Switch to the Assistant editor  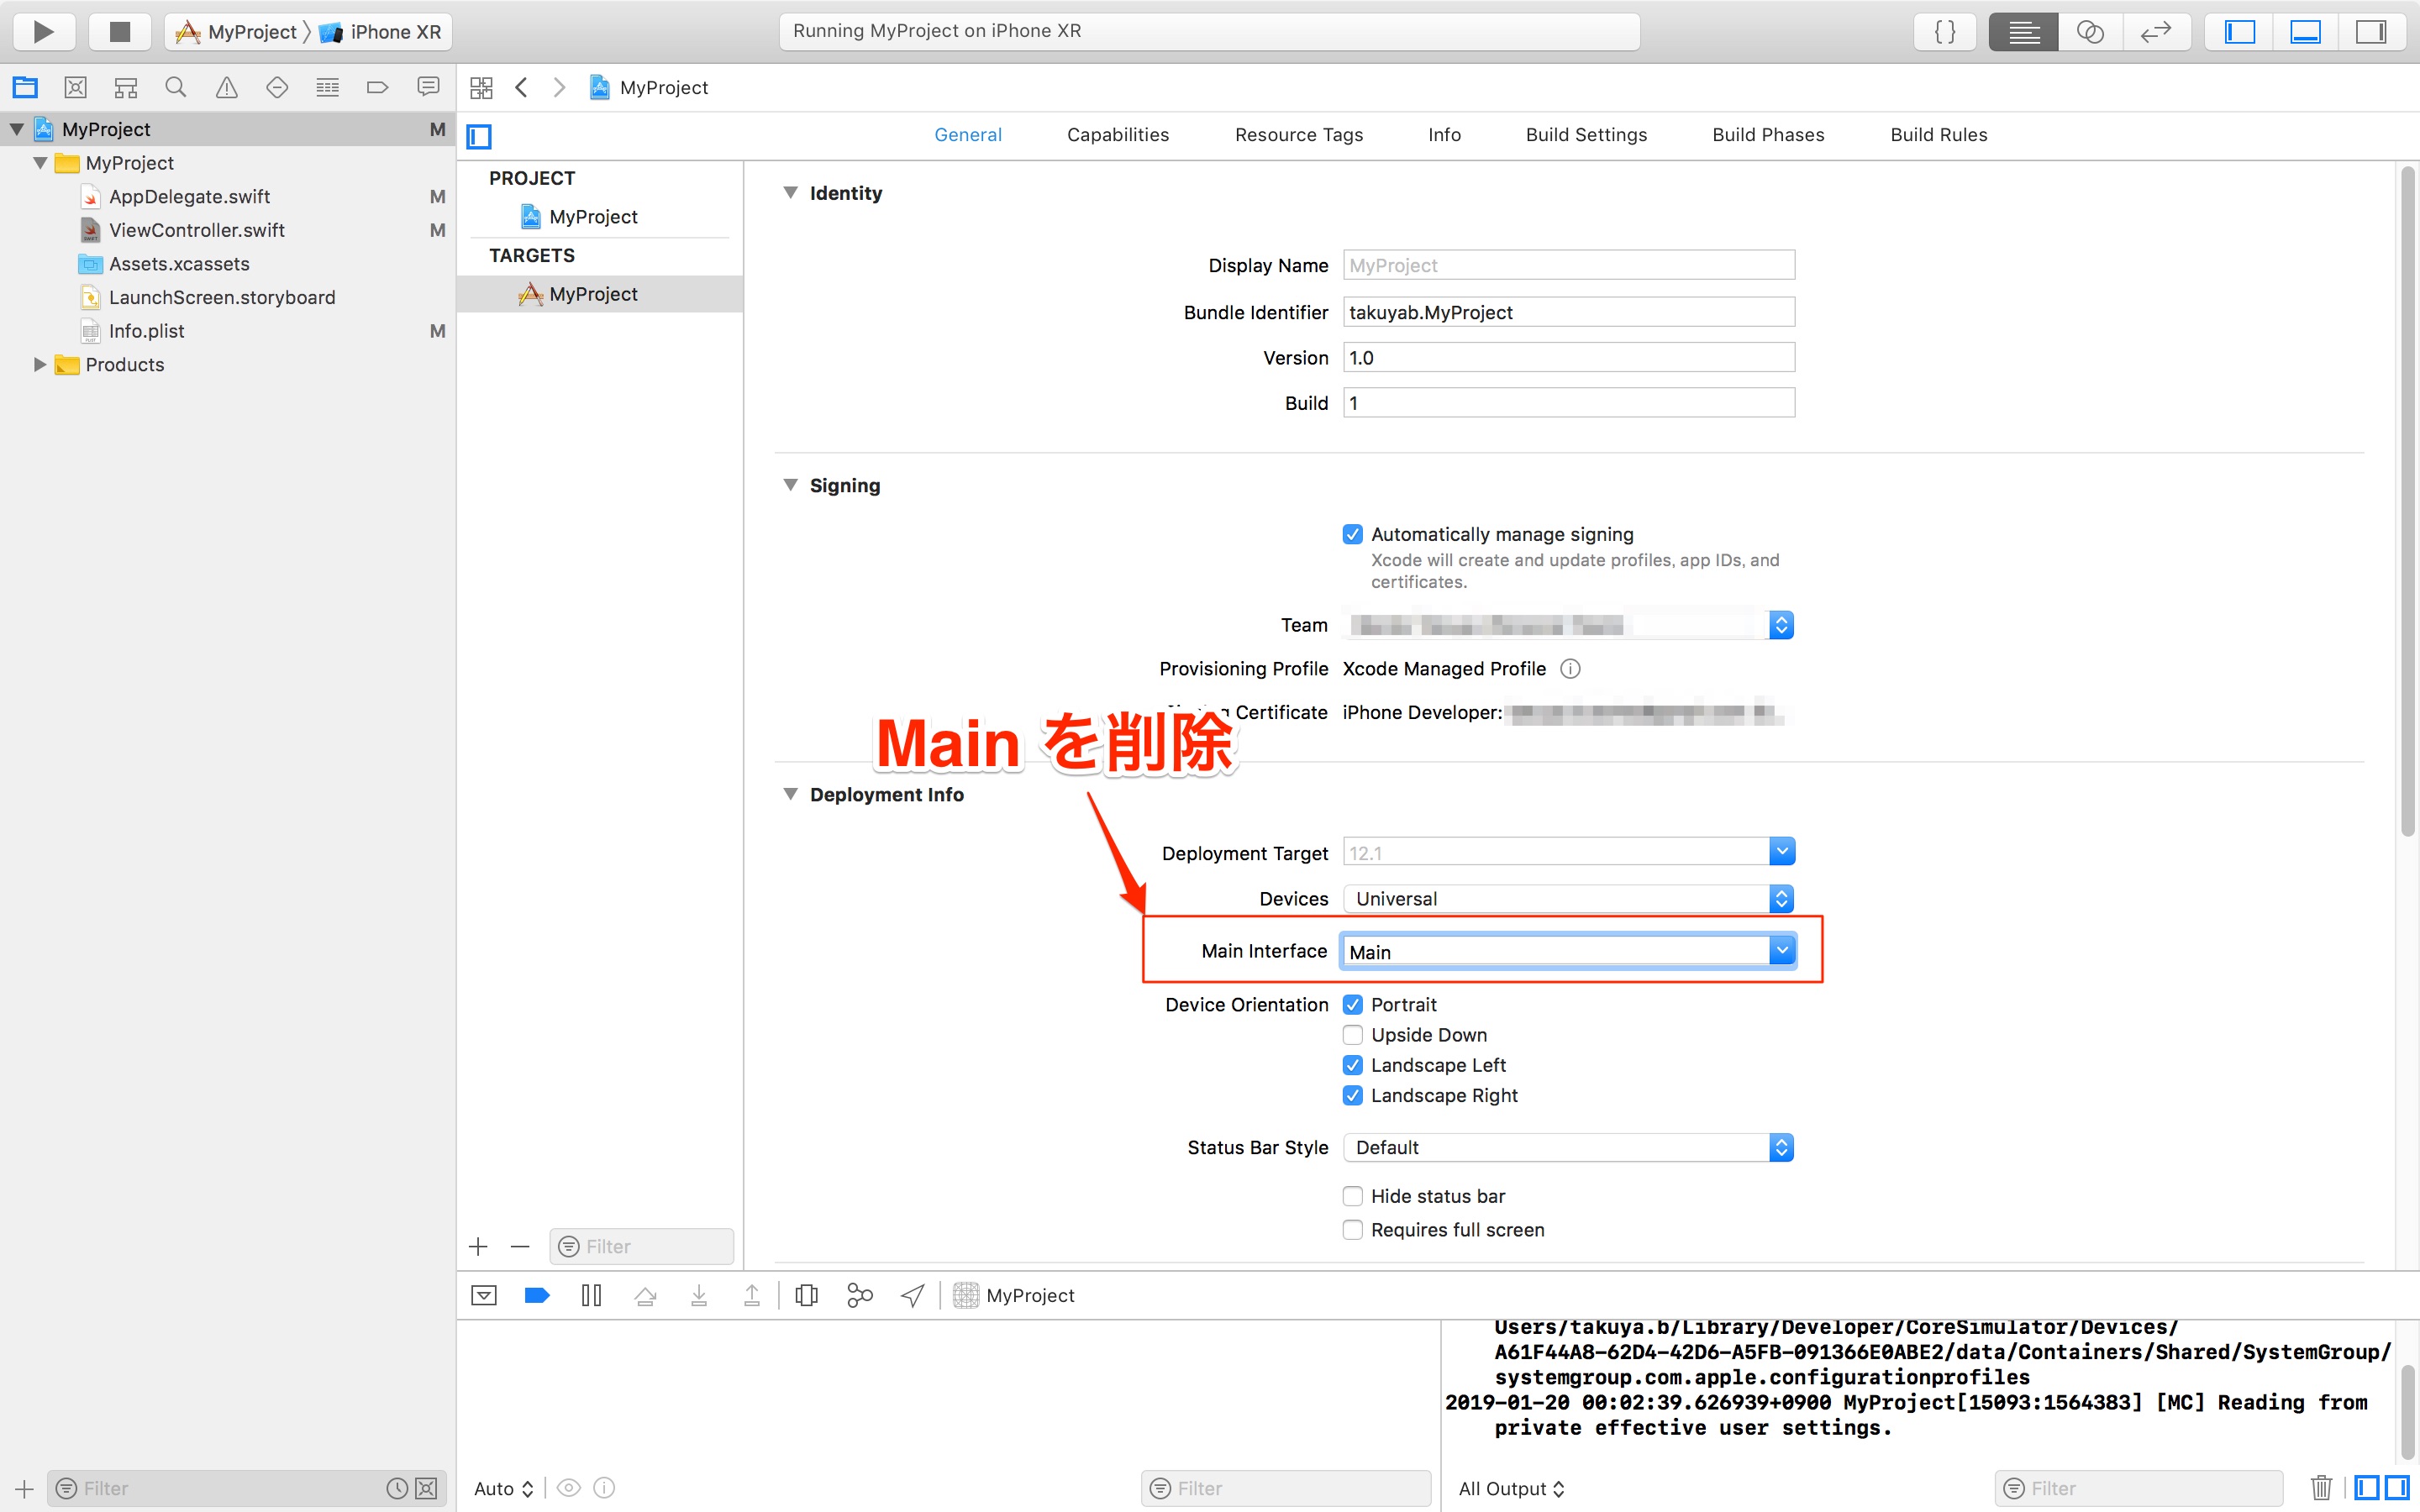2090,32
